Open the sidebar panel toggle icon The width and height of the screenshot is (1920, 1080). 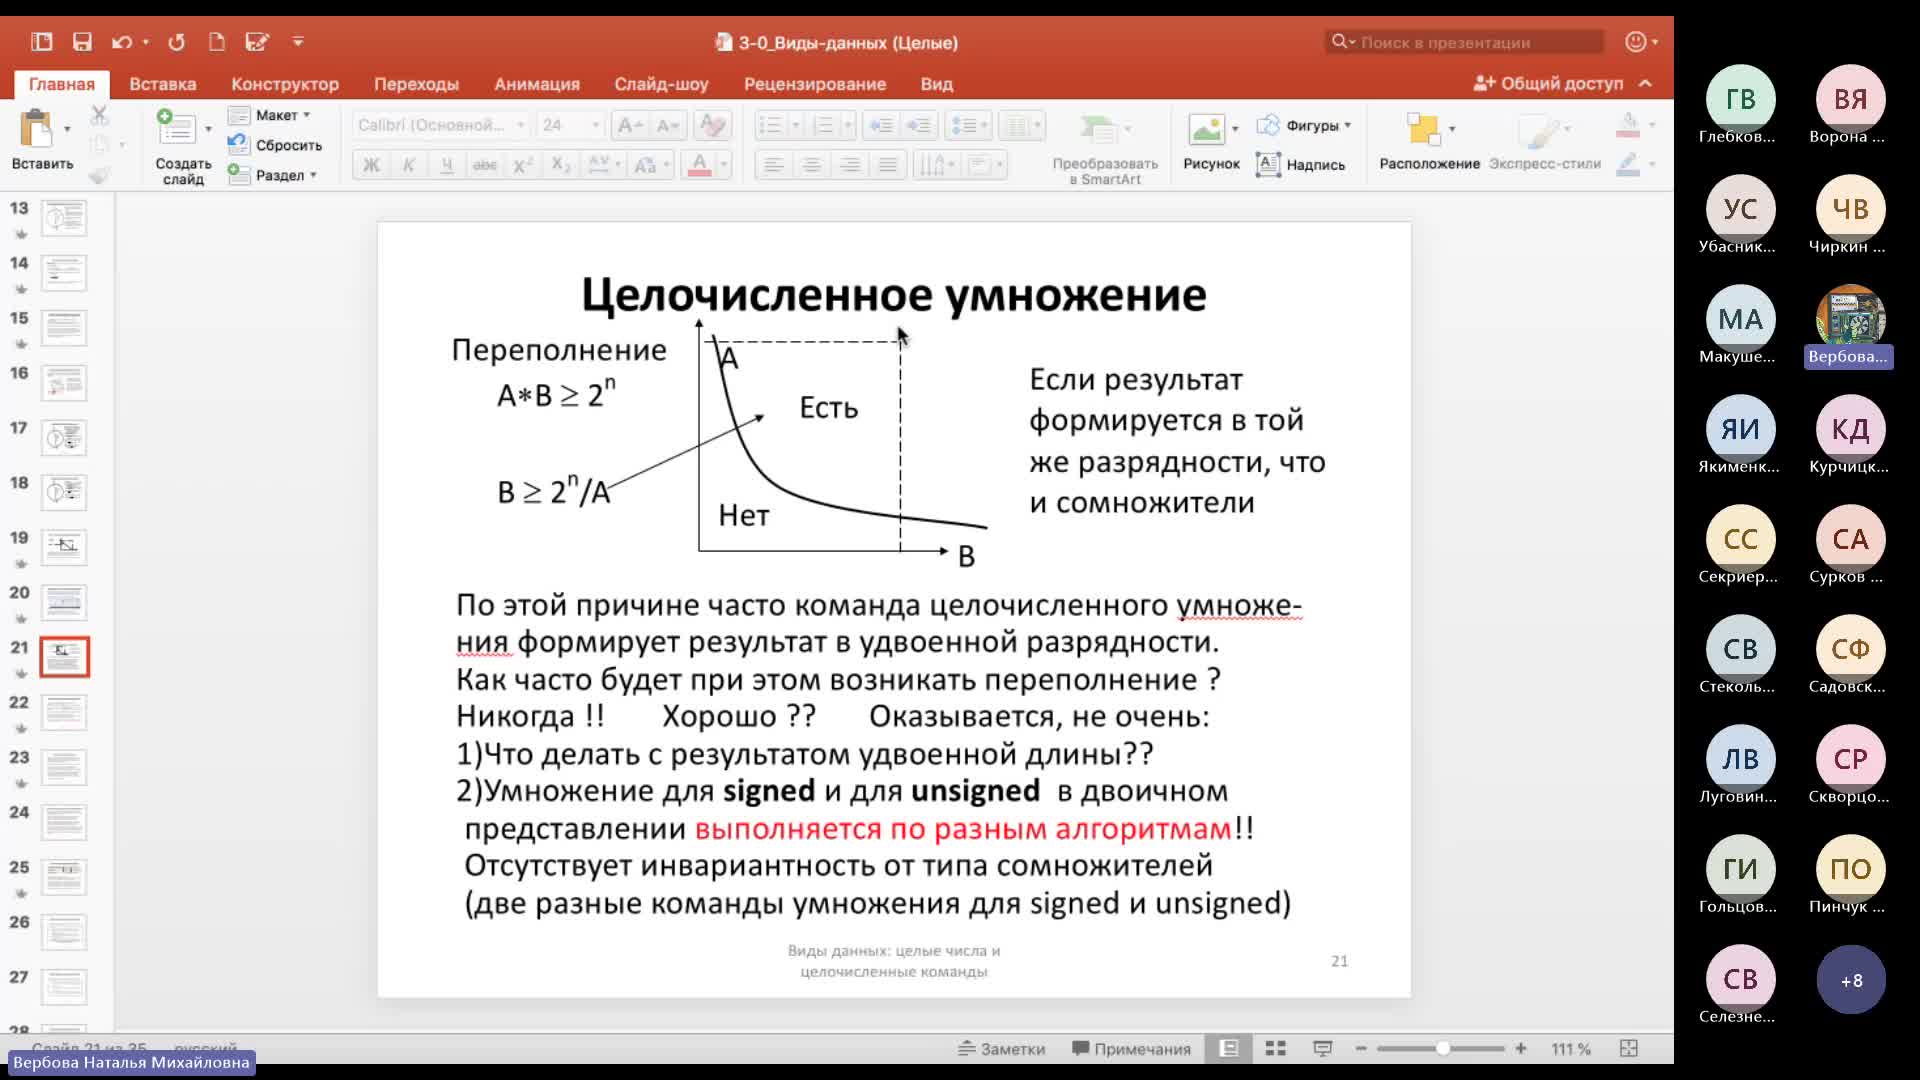pyautogui.click(x=41, y=42)
